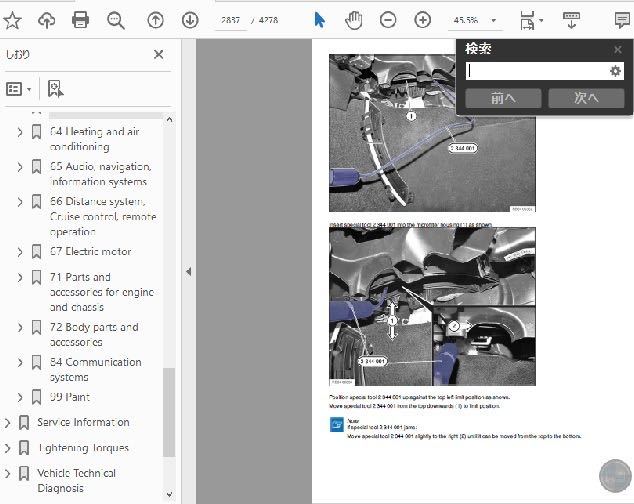Open the 45.5% zoom level dropdown
This screenshot has height=504, width=634.
click(493, 20)
